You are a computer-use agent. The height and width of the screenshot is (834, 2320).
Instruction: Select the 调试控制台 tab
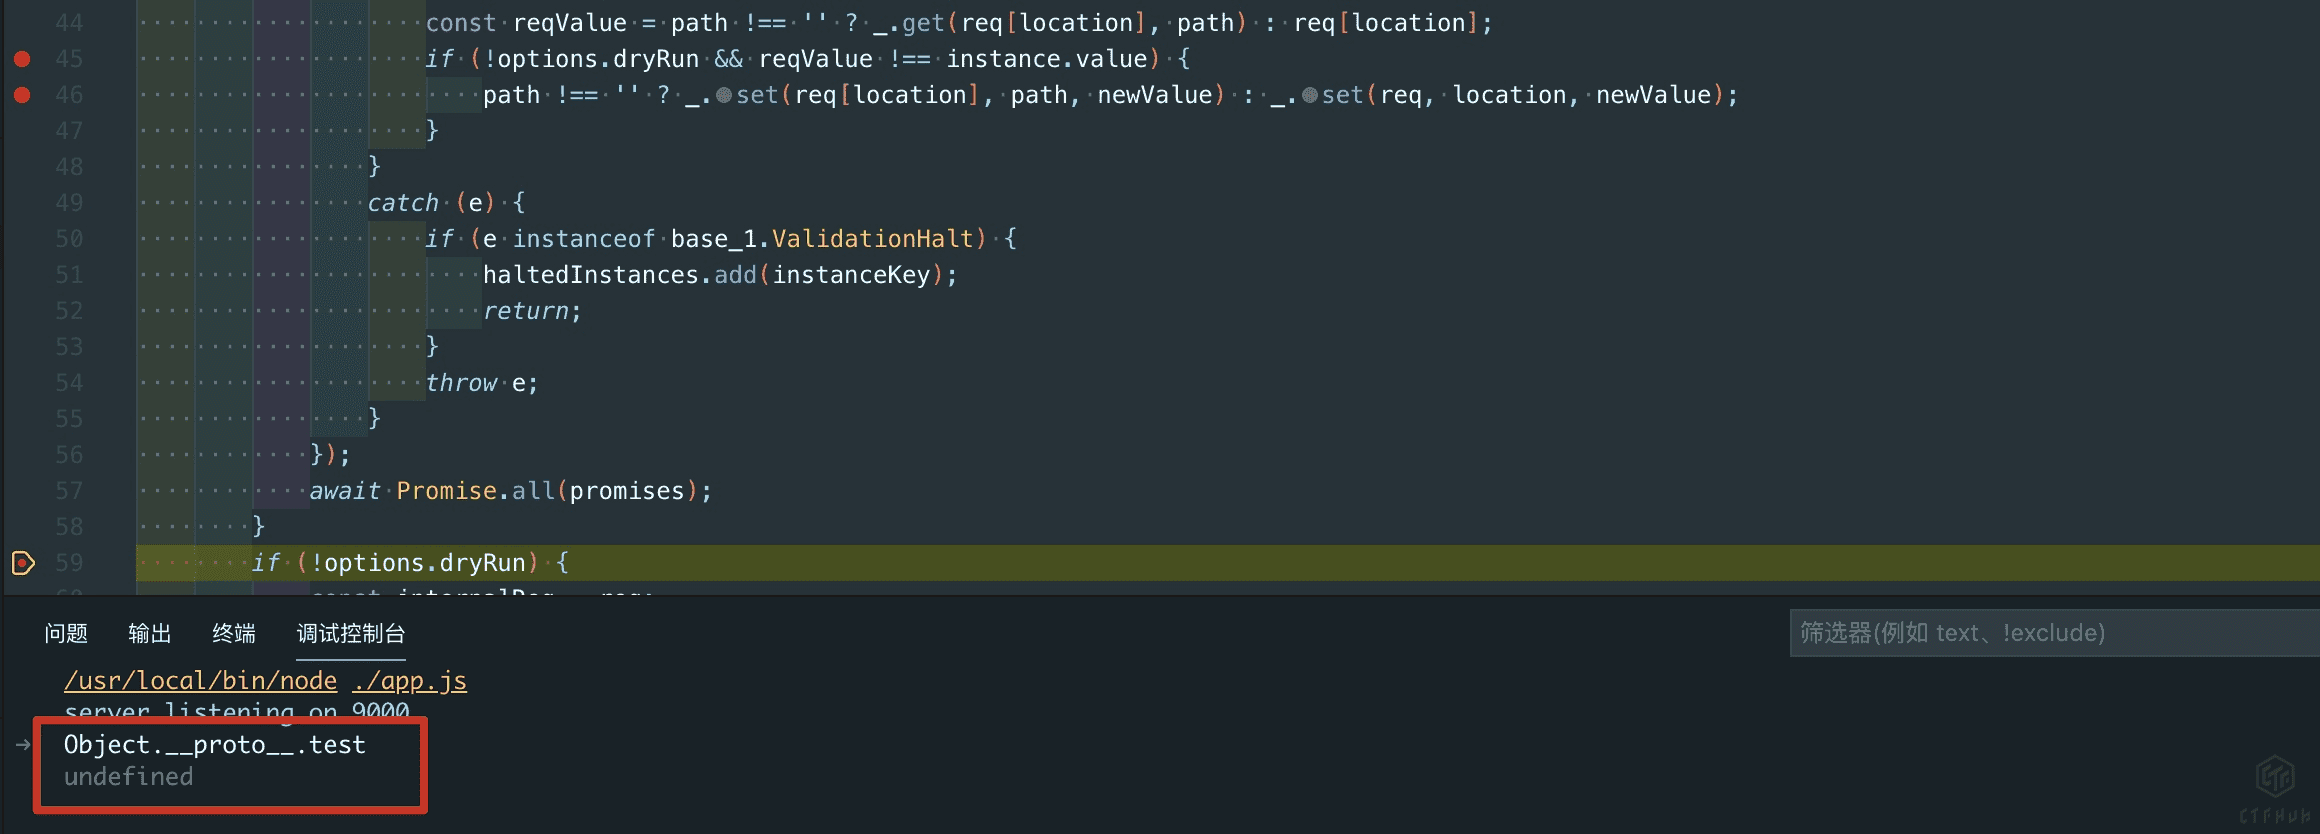(351, 633)
